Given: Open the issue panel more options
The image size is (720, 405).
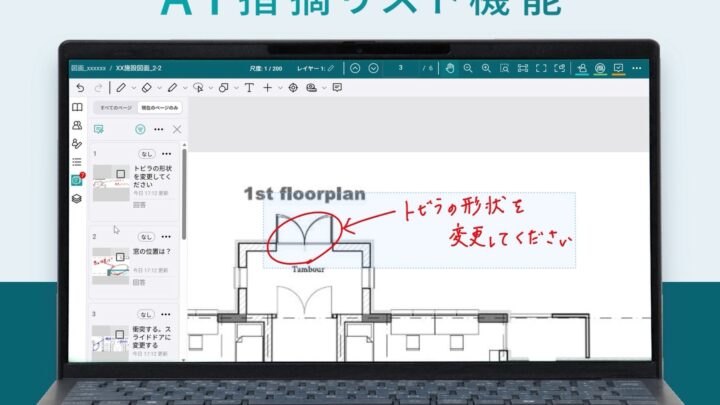Looking at the screenshot, I should coord(158,129).
